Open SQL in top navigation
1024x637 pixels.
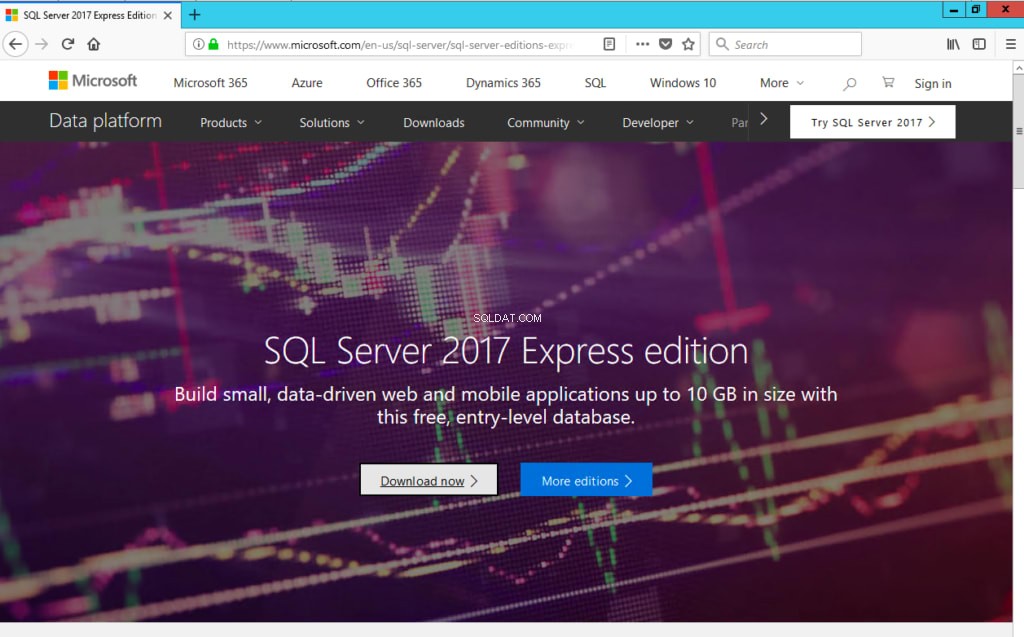click(x=595, y=83)
